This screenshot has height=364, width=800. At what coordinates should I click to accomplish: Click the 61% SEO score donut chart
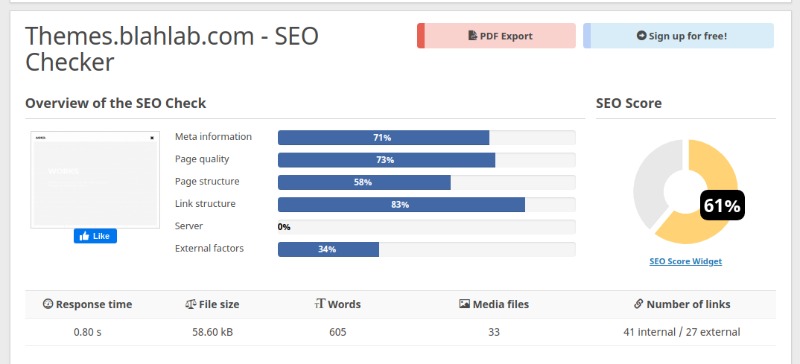685,192
